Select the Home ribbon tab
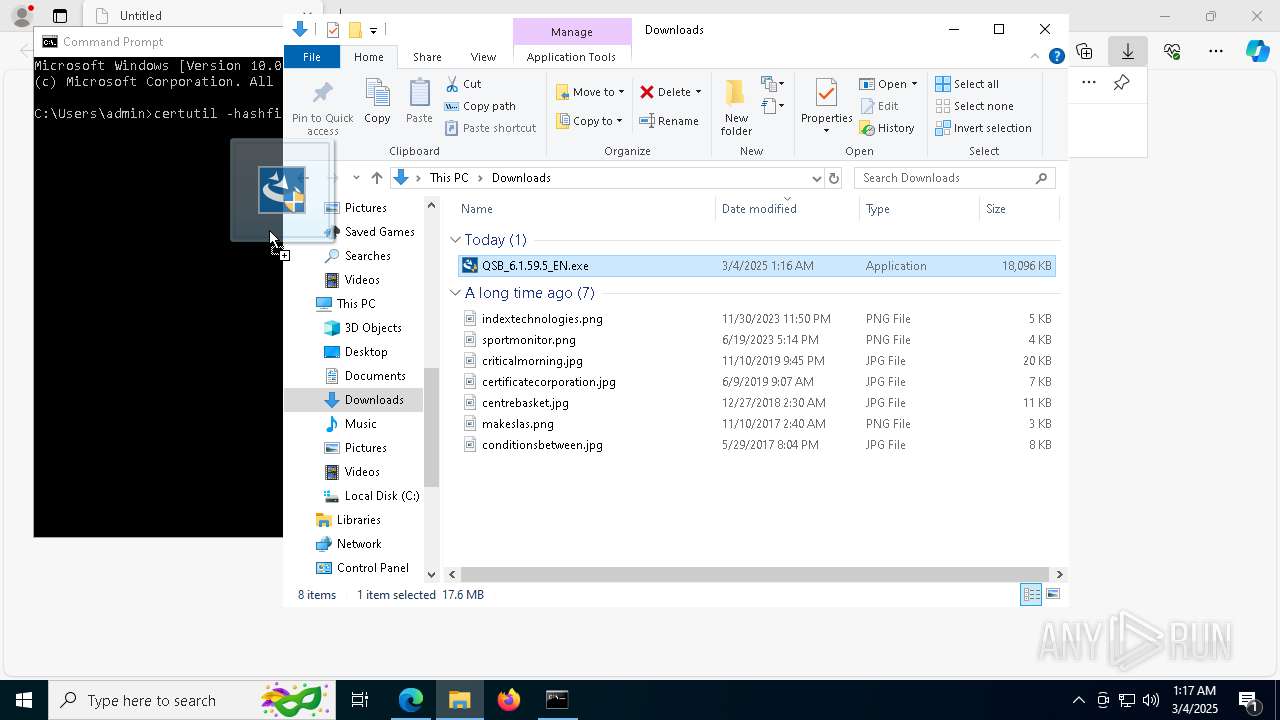 [x=368, y=57]
